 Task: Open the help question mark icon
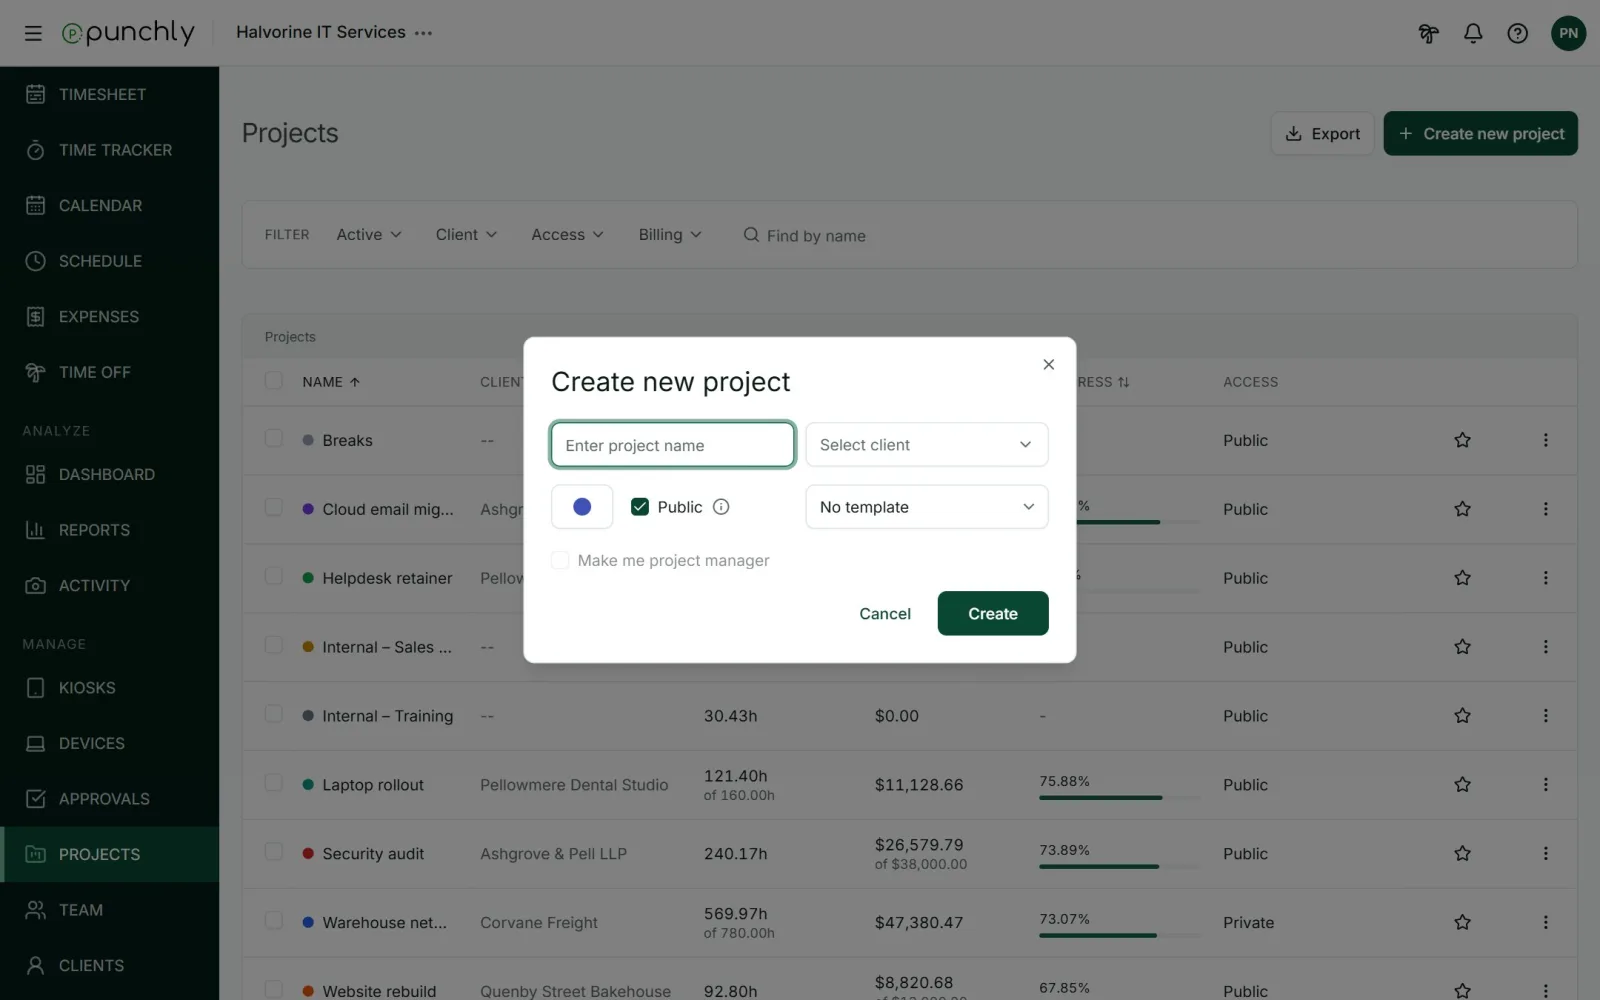pyautogui.click(x=1517, y=33)
